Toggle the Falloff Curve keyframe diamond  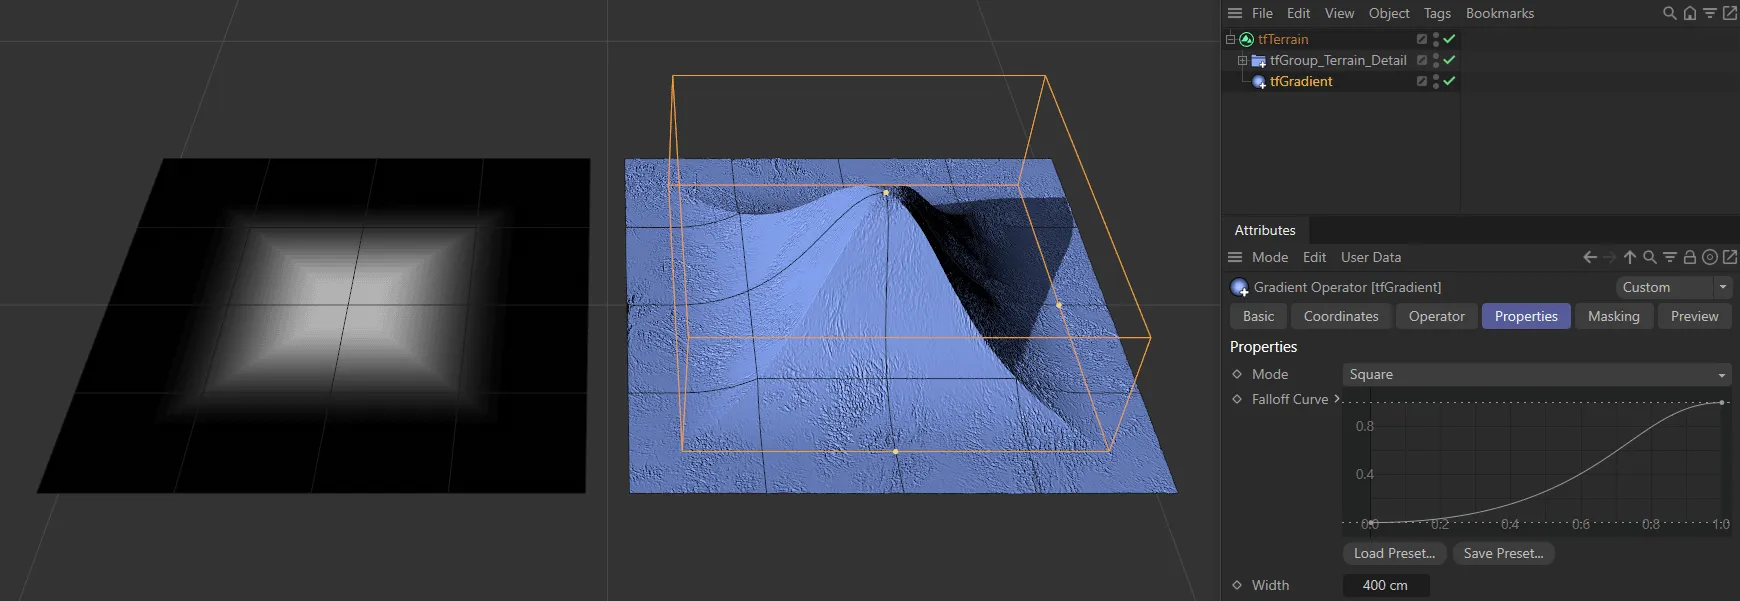tap(1237, 399)
